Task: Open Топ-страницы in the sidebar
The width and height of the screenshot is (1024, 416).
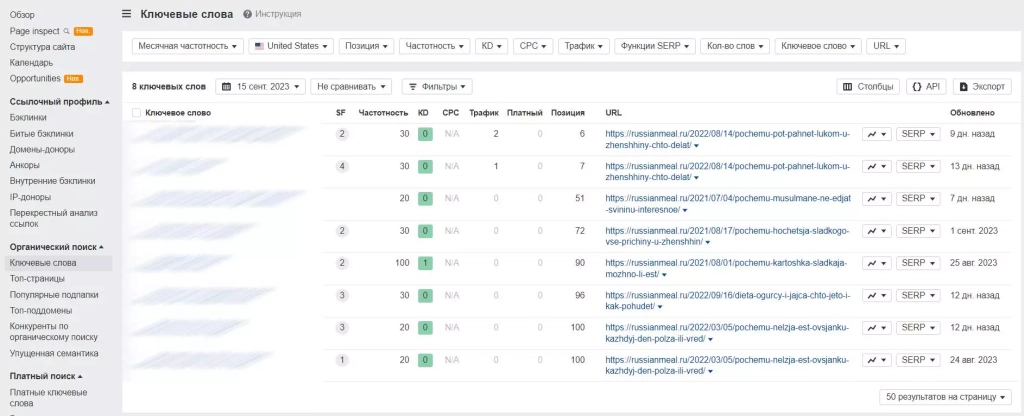Action: (x=37, y=279)
